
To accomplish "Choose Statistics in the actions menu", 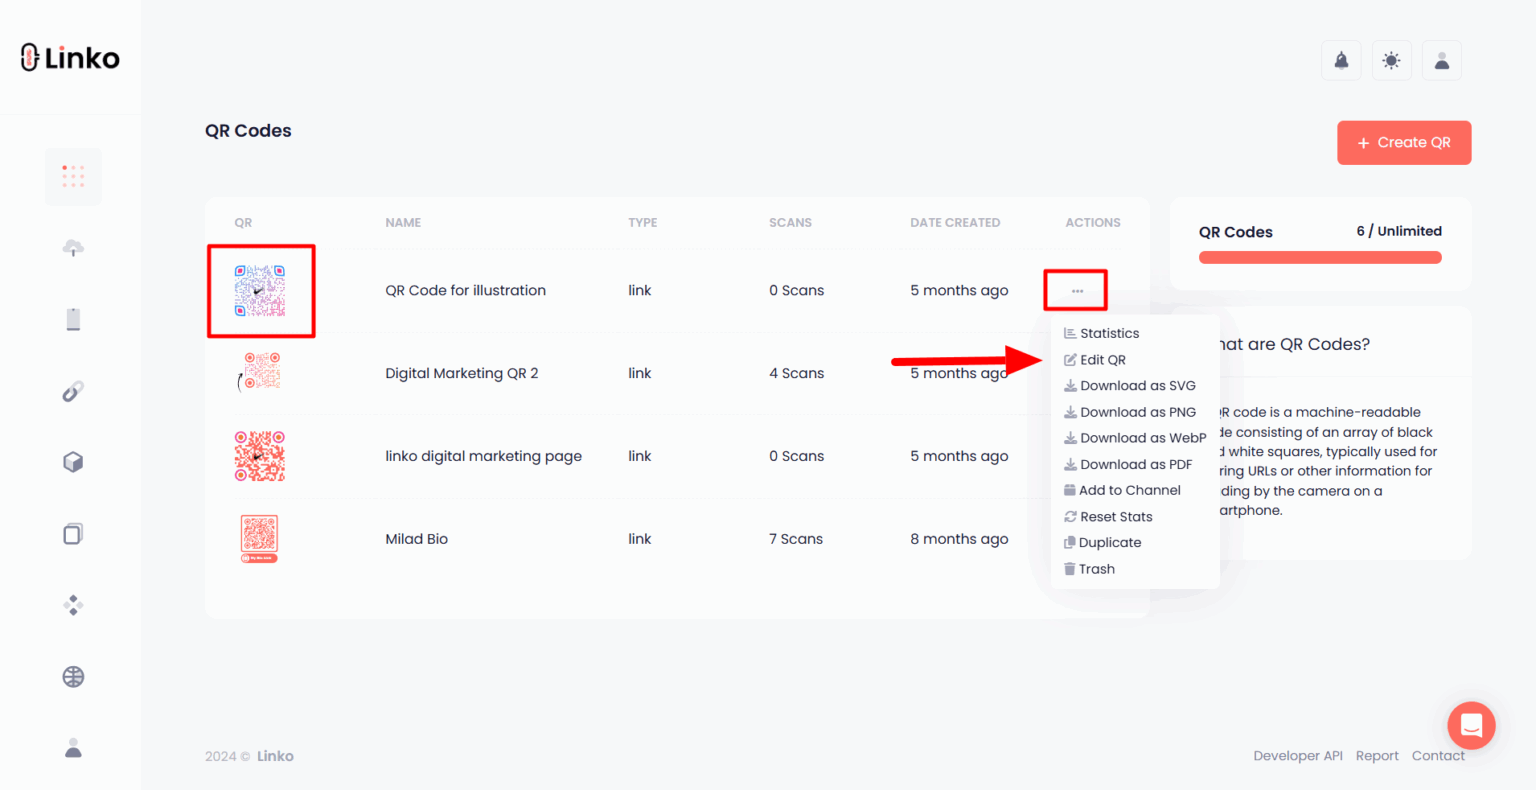I will [x=1109, y=333].
